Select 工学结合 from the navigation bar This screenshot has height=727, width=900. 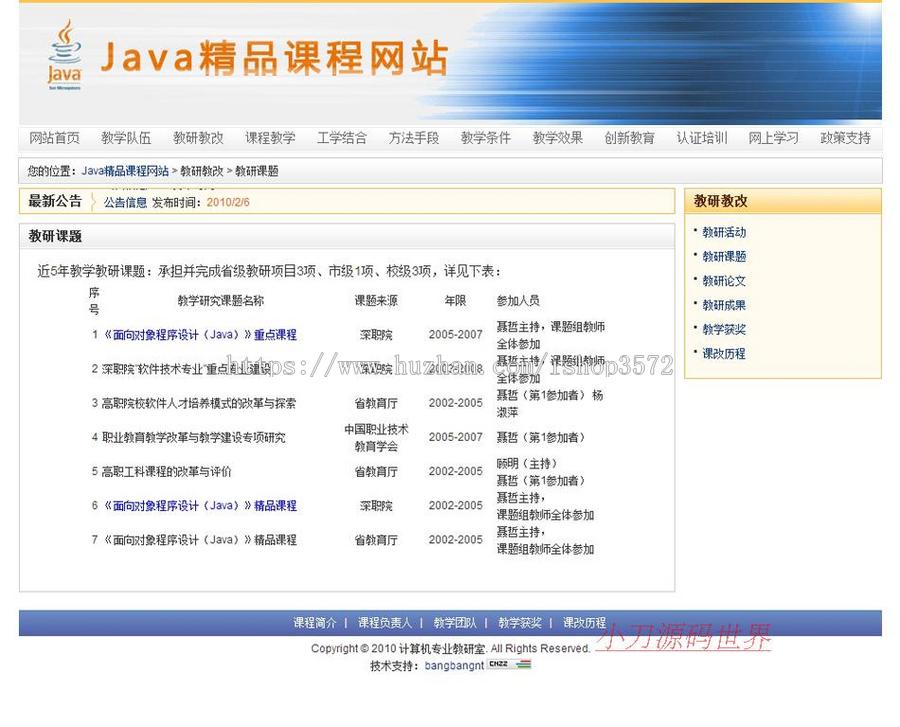(x=341, y=138)
